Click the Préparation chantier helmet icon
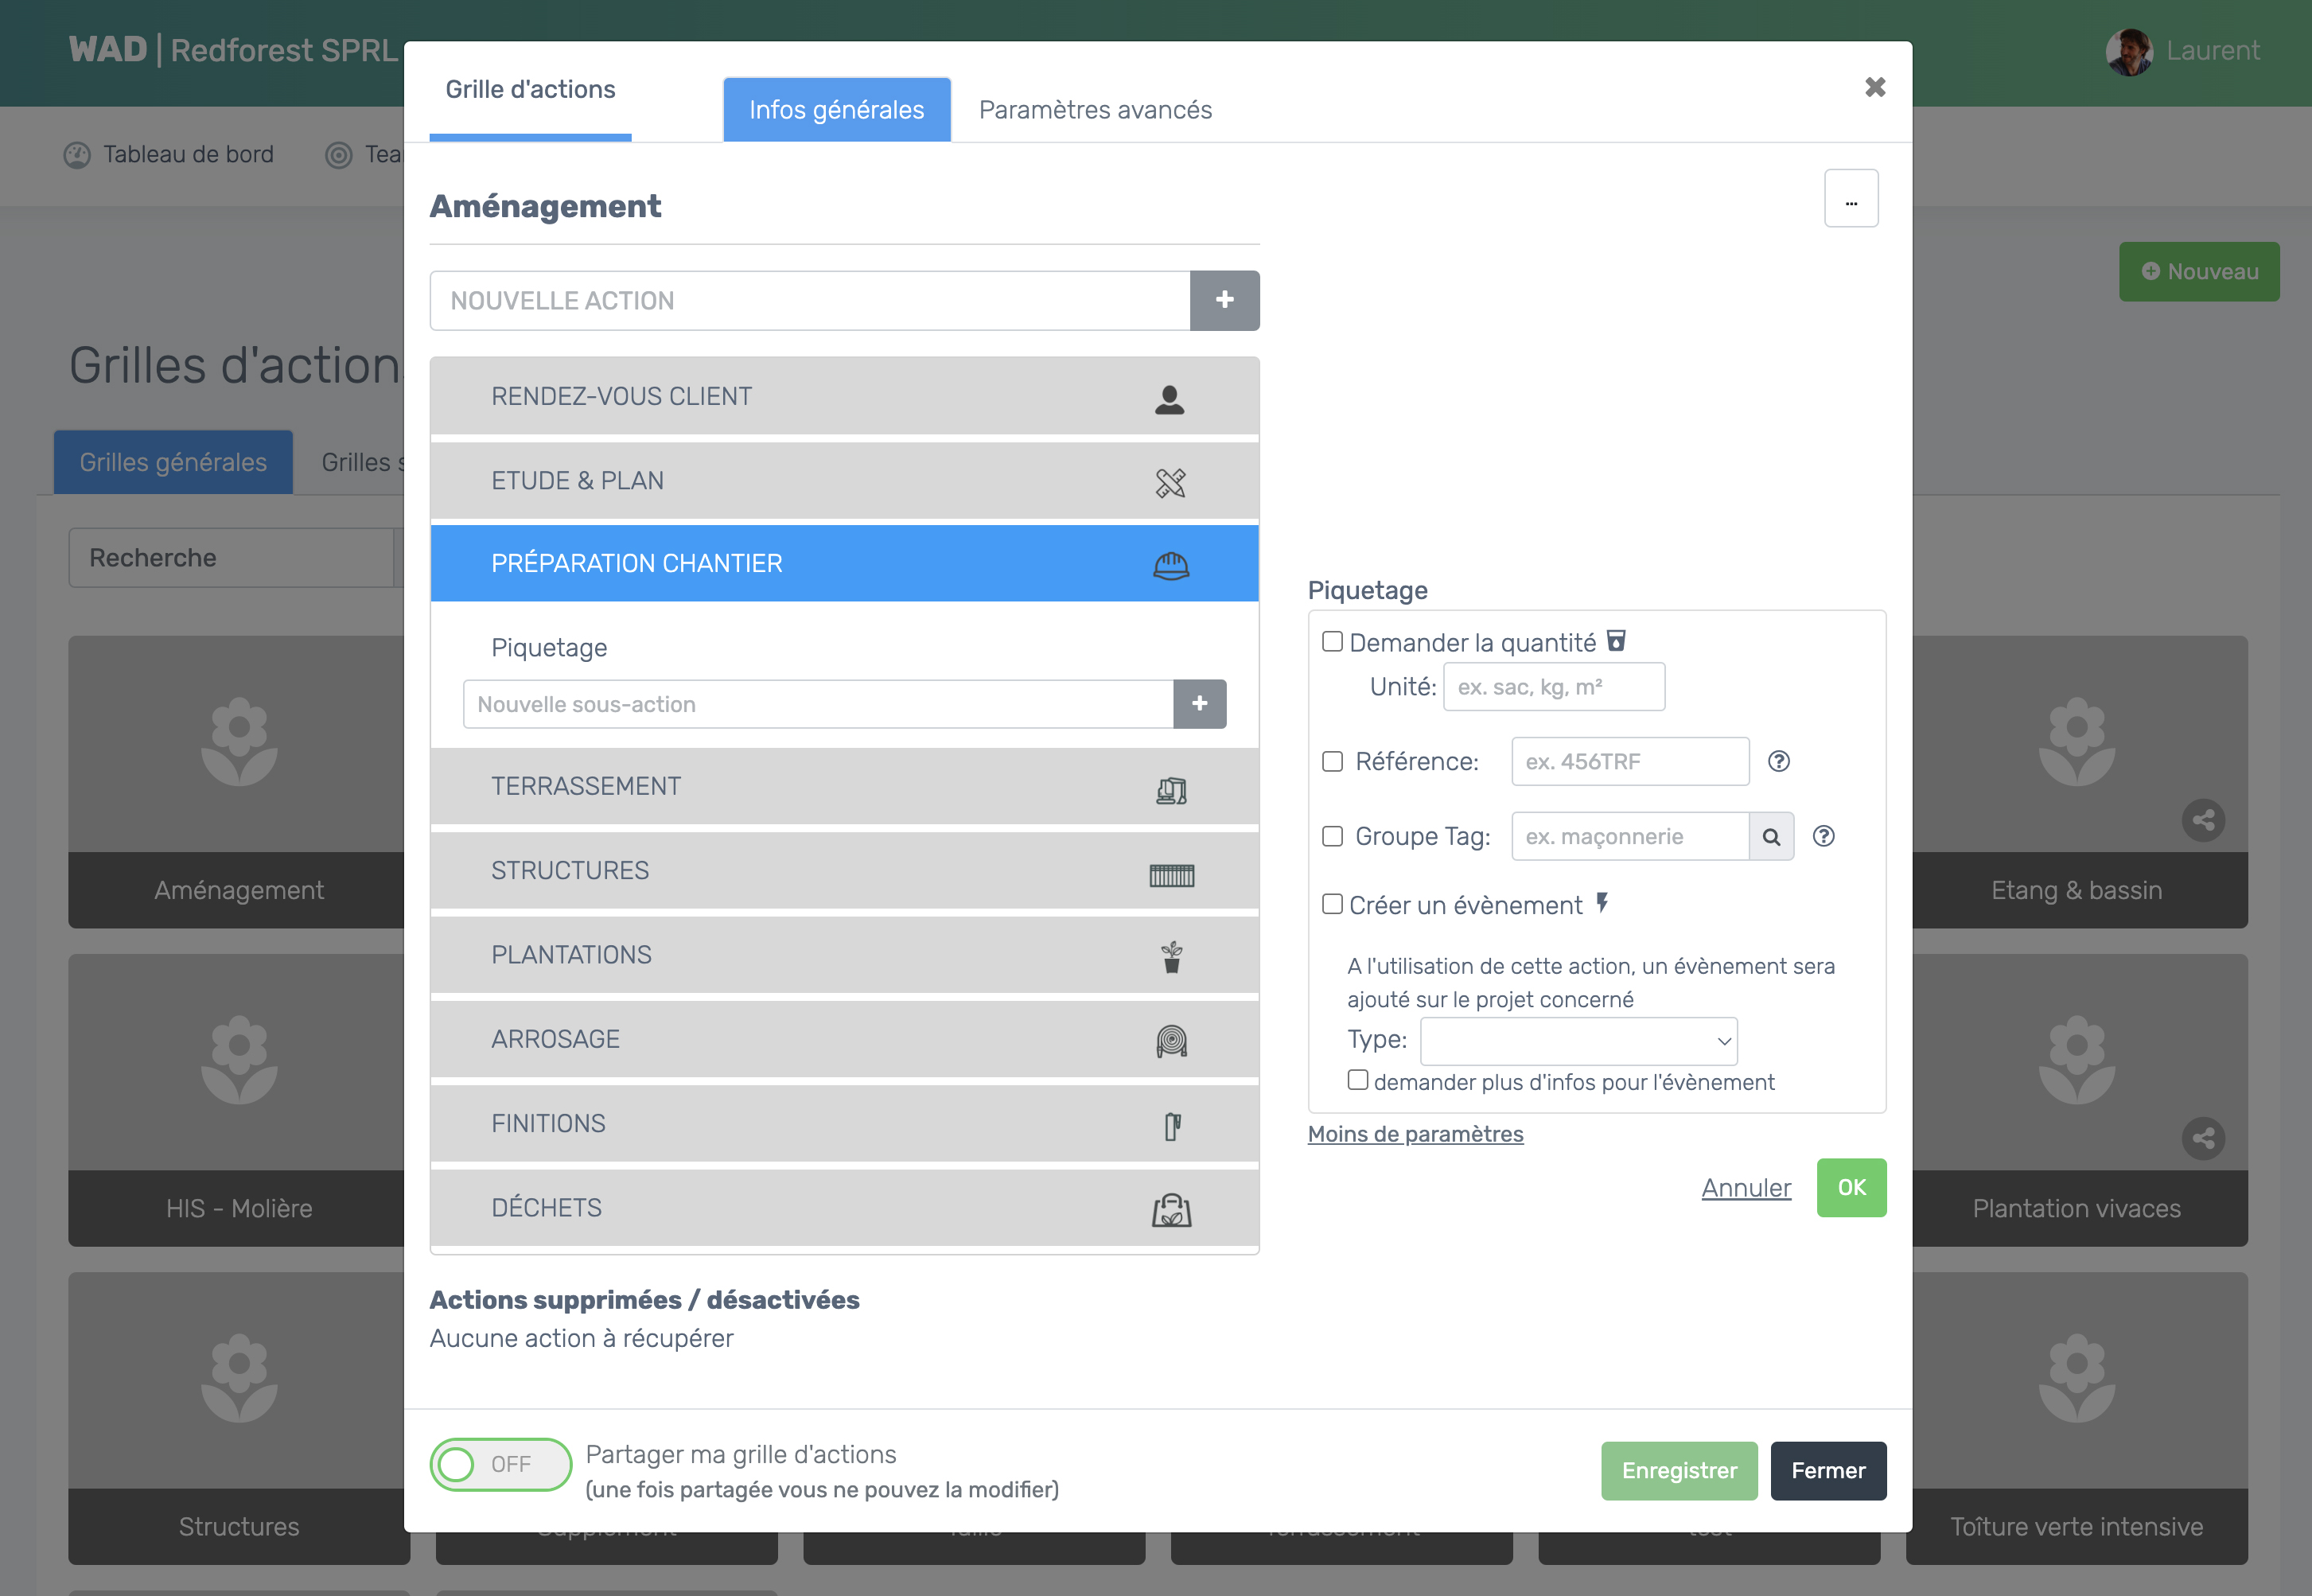 tap(1171, 565)
